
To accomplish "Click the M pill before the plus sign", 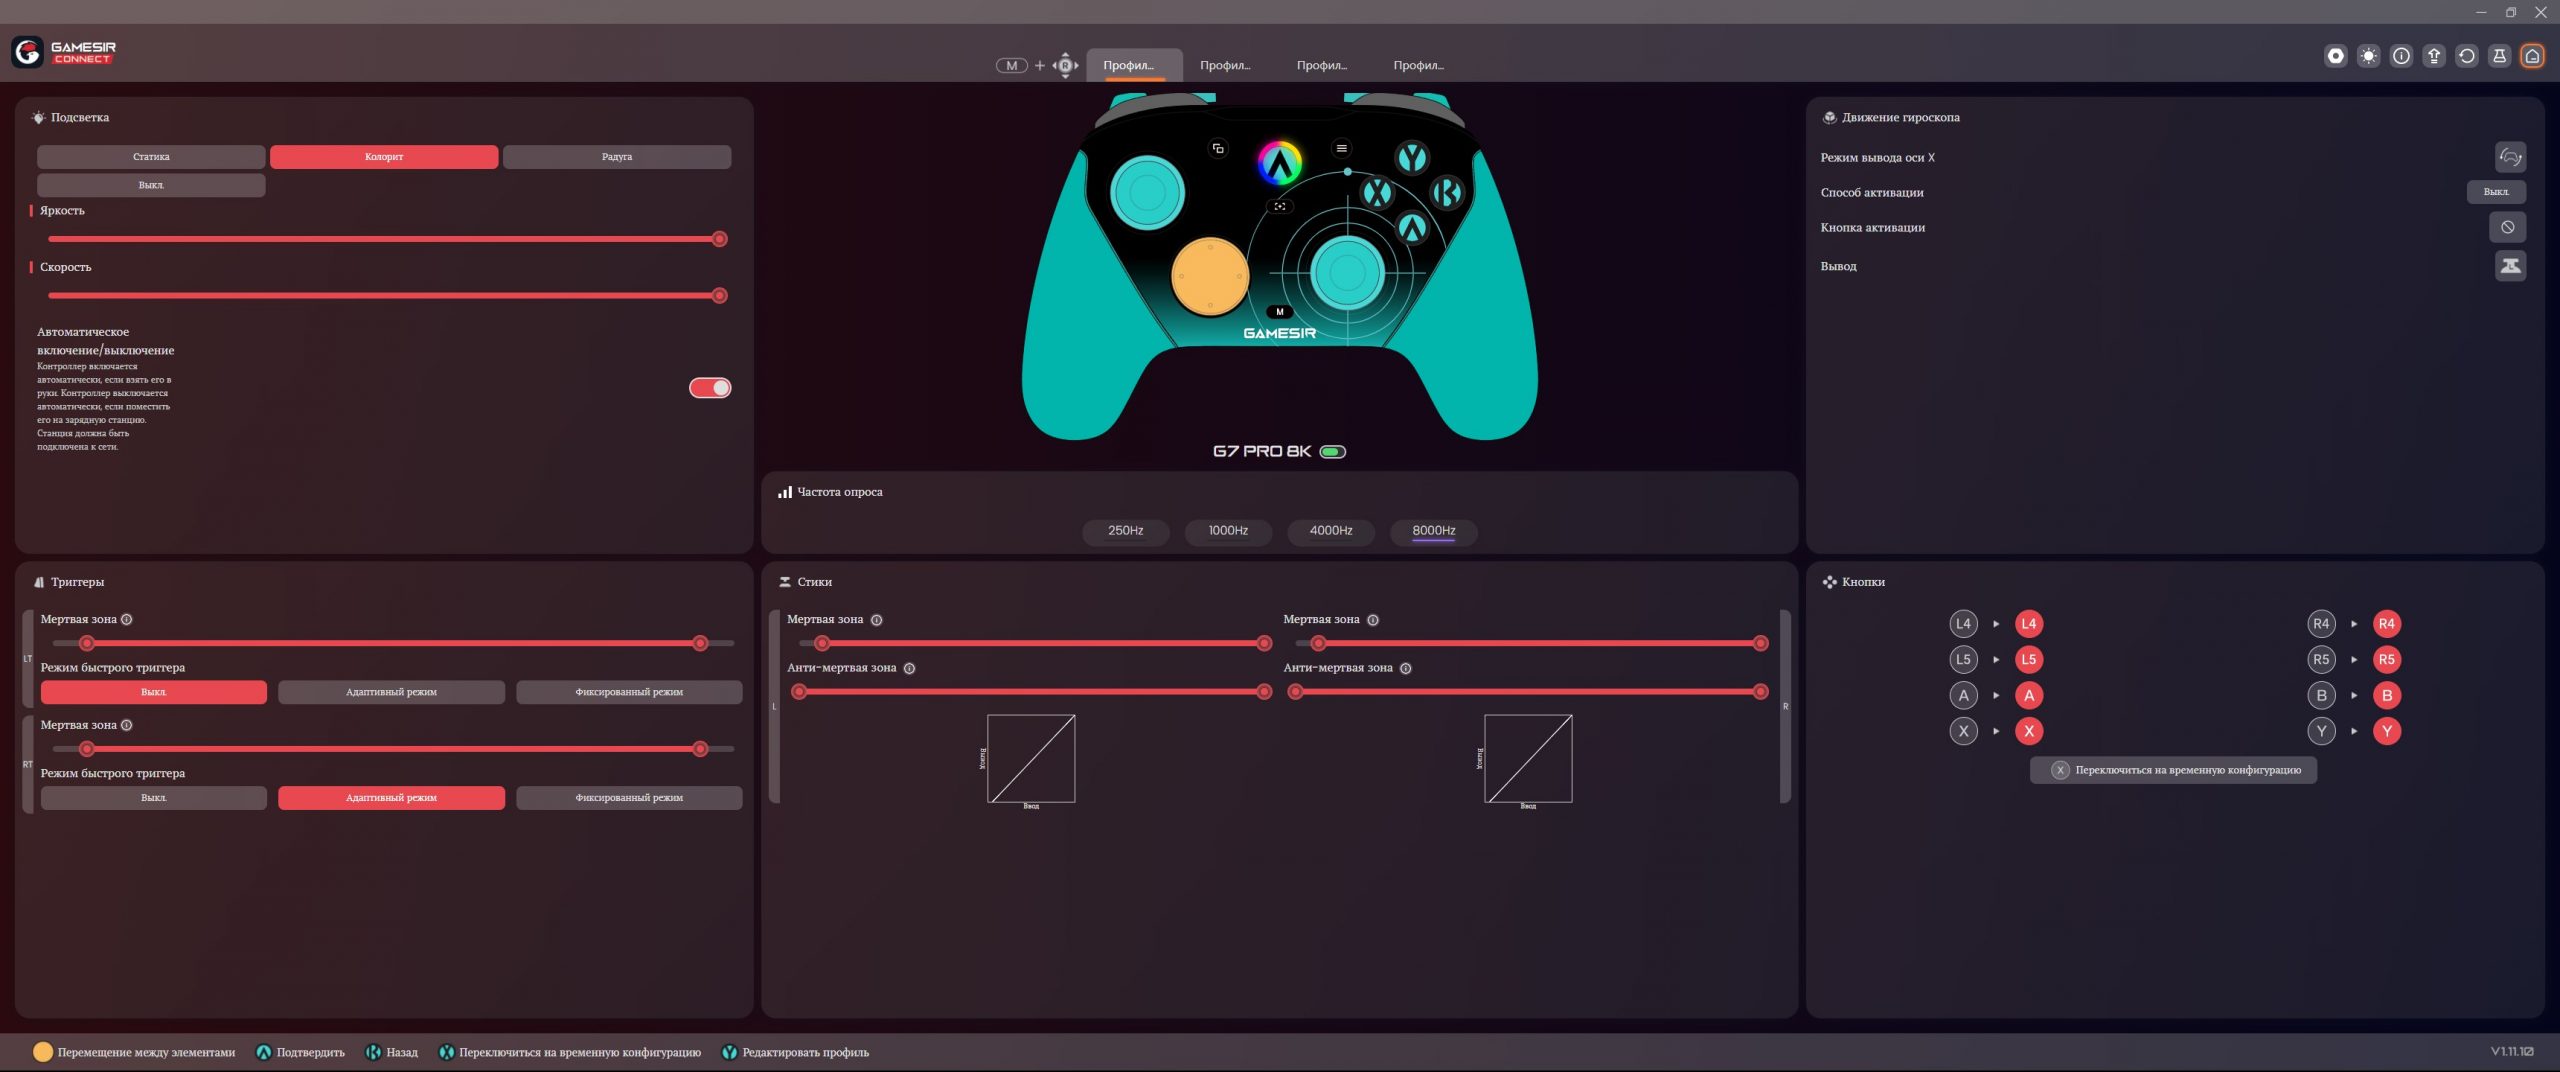I will pos(1011,65).
